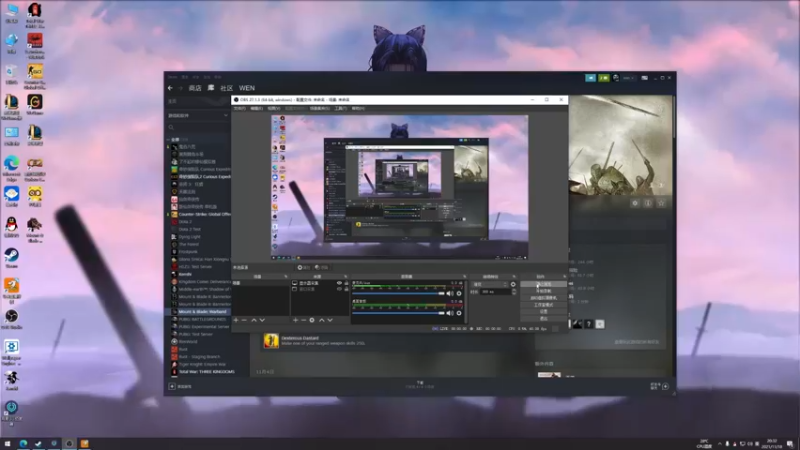The height and width of the screenshot is (450, 800).
Task: Toggle visibility of display capture source
Action: (339, 283)
